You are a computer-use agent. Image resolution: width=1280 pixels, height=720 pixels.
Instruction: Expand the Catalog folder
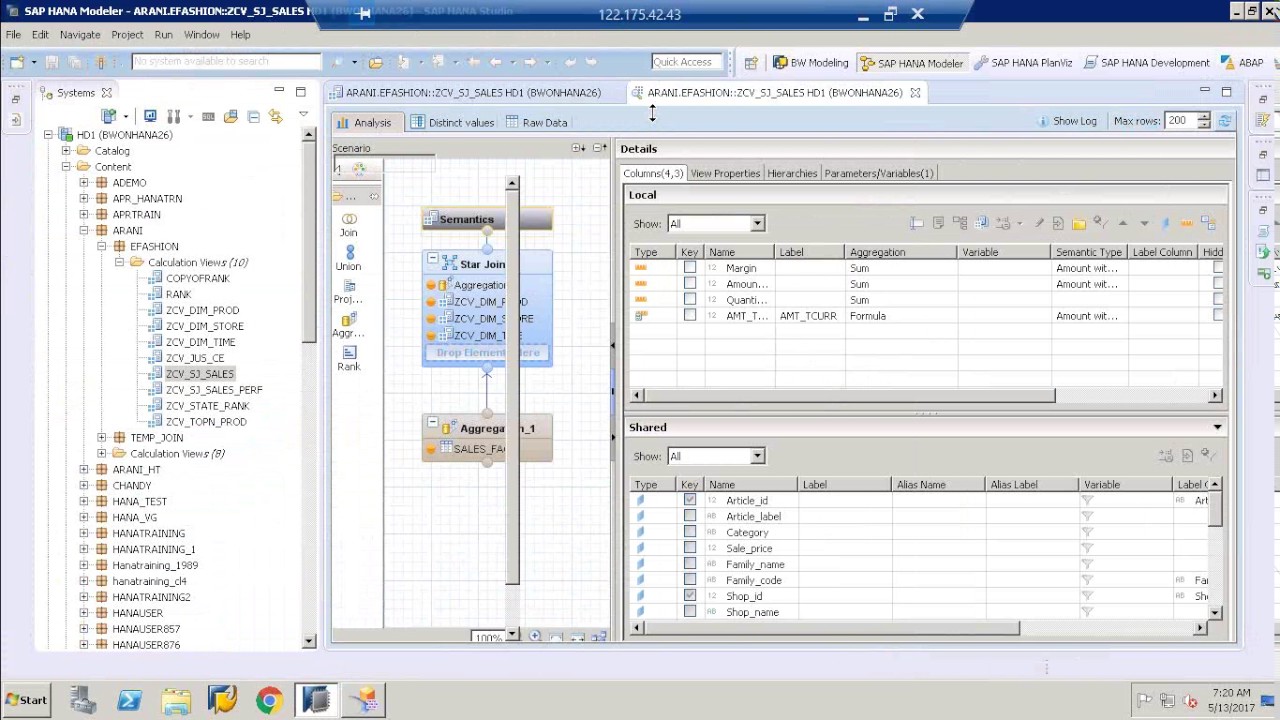(x=66, y=151)
